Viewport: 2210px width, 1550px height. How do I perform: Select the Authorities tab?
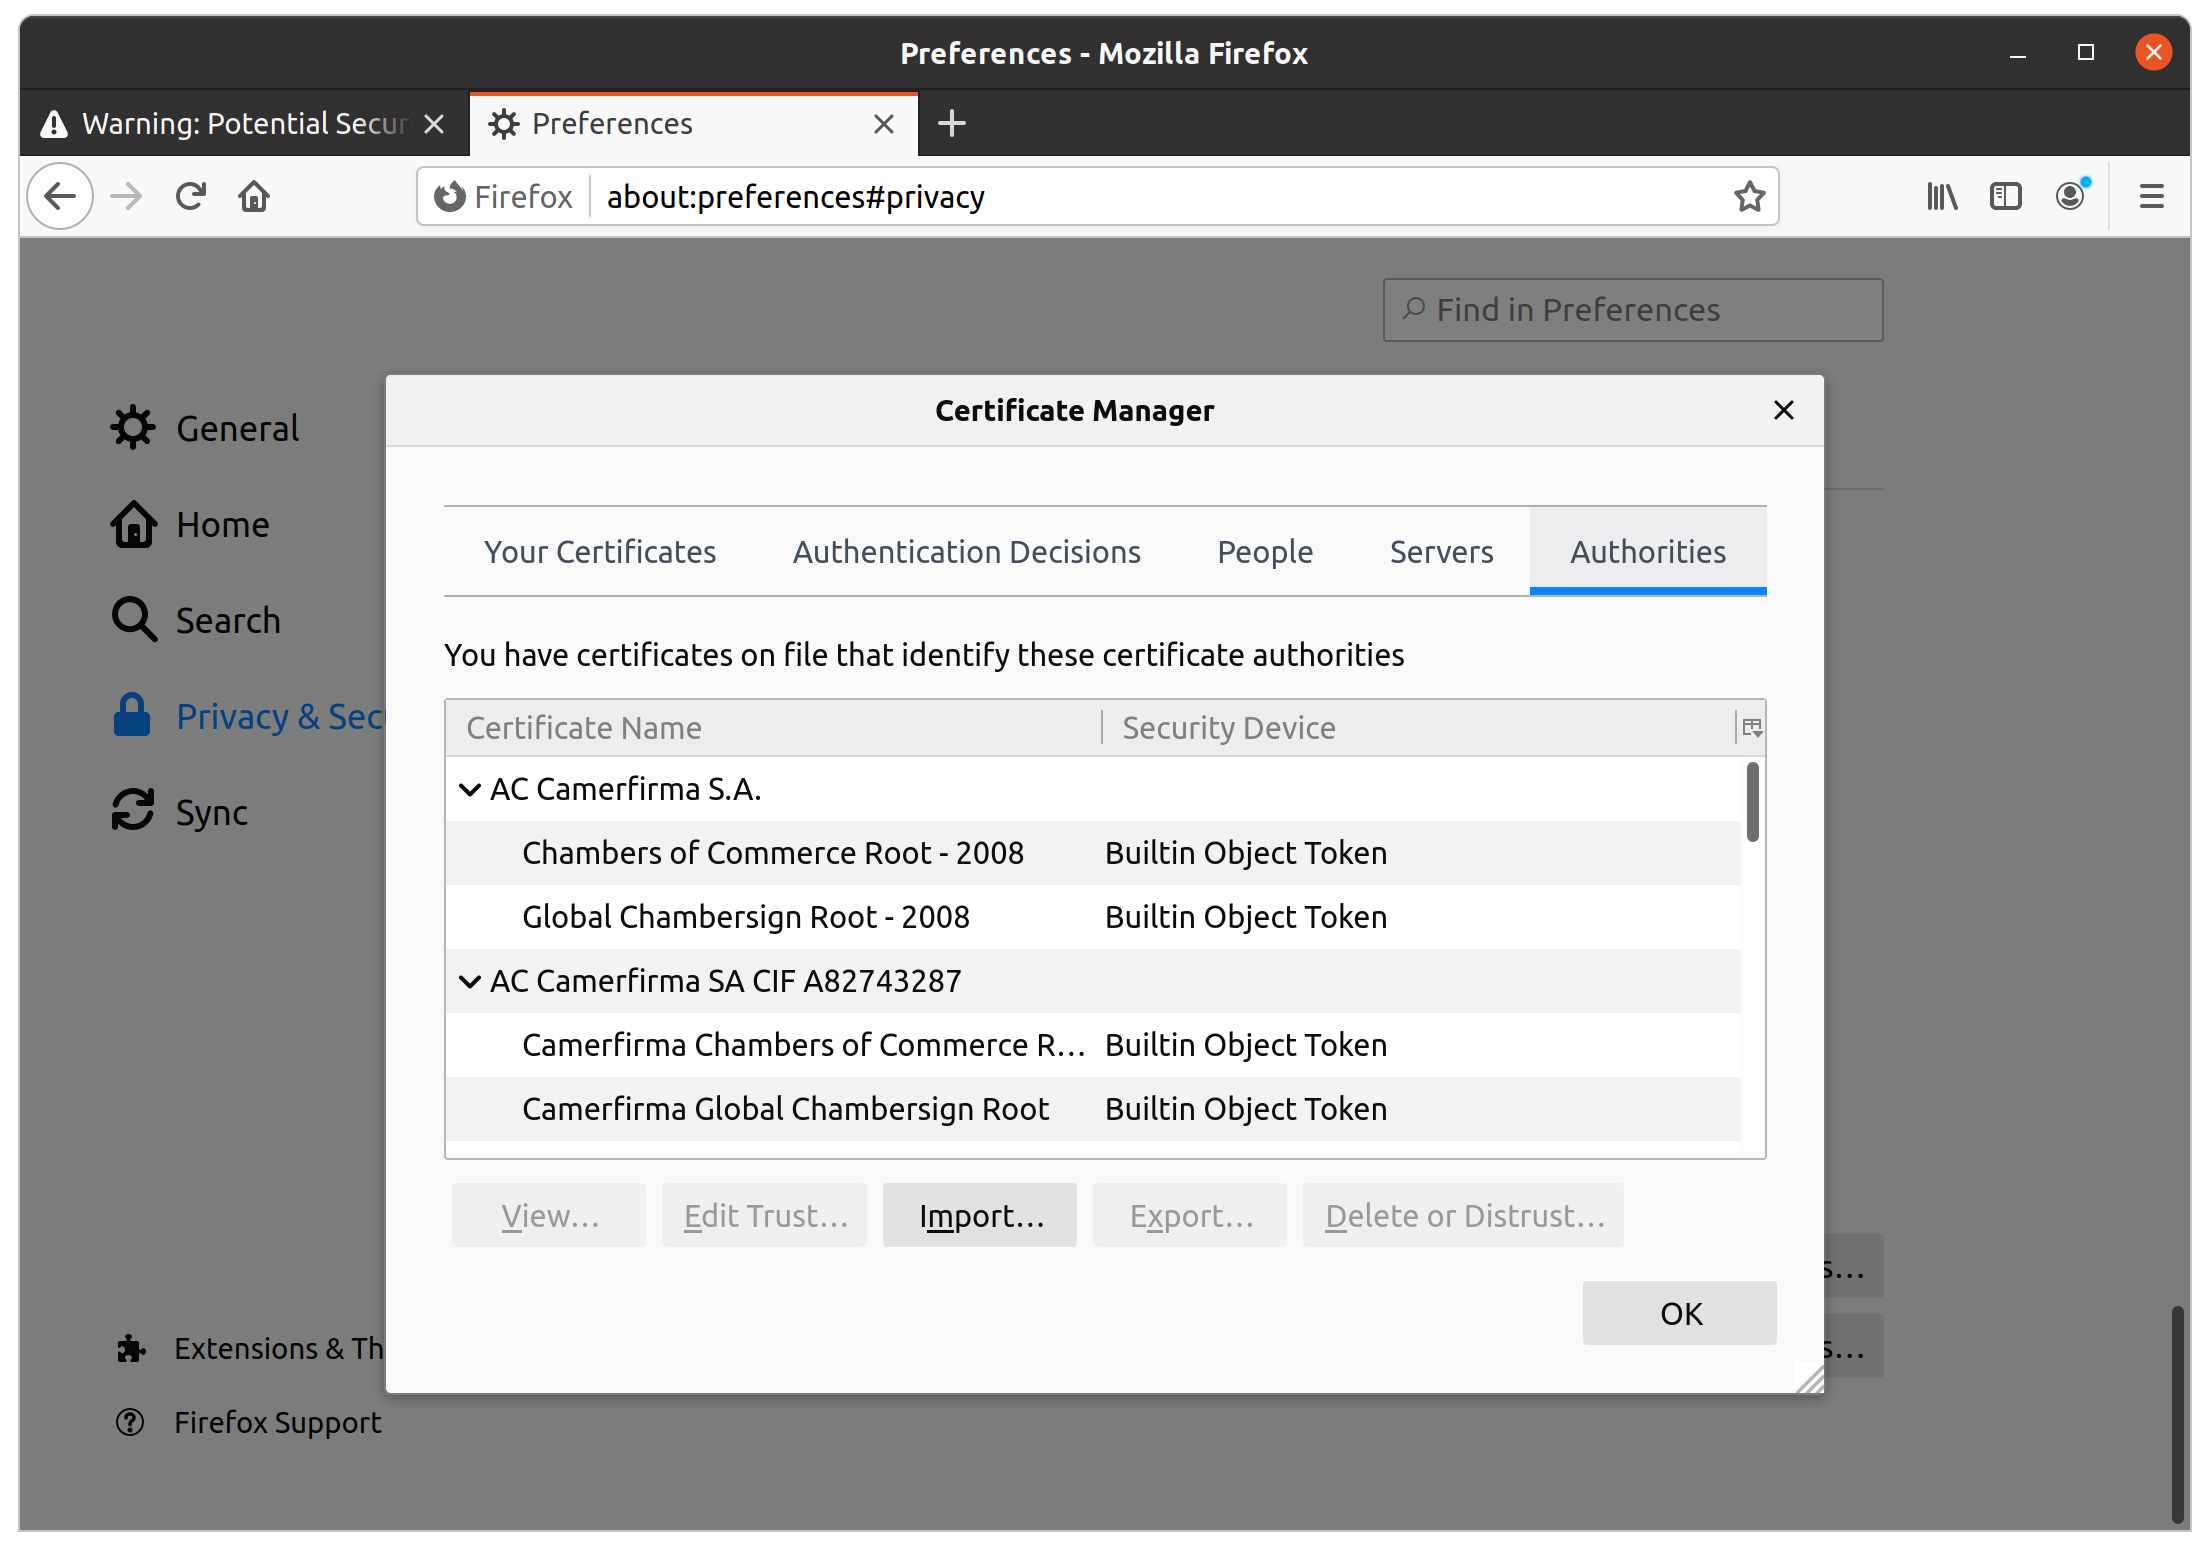(1648, 552)
